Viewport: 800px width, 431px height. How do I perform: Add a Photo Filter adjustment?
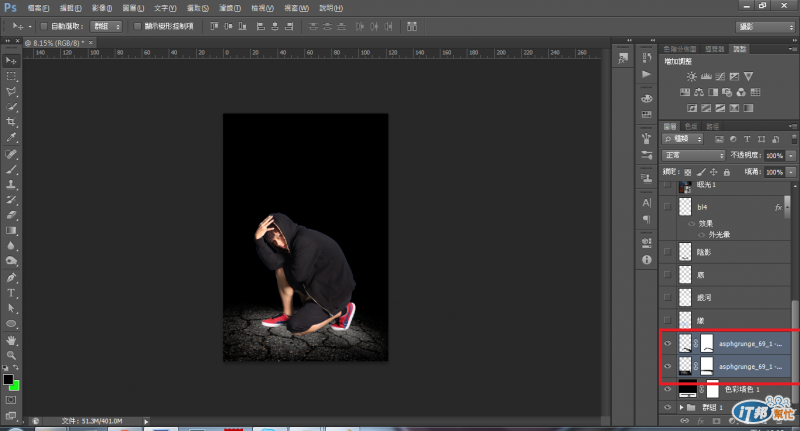point(727,92)
